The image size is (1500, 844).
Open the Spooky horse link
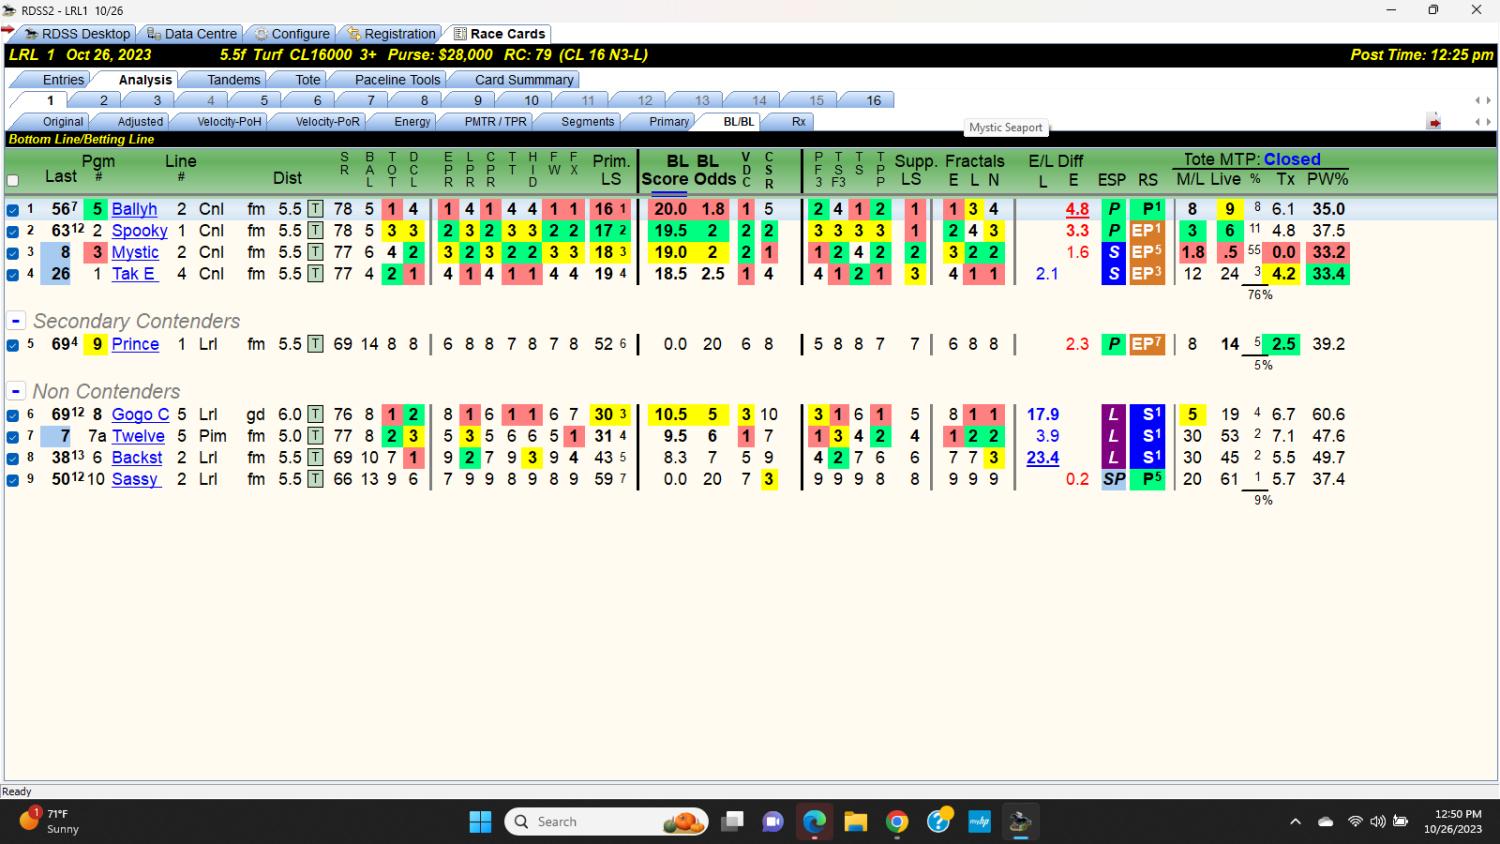pos(139,231)
